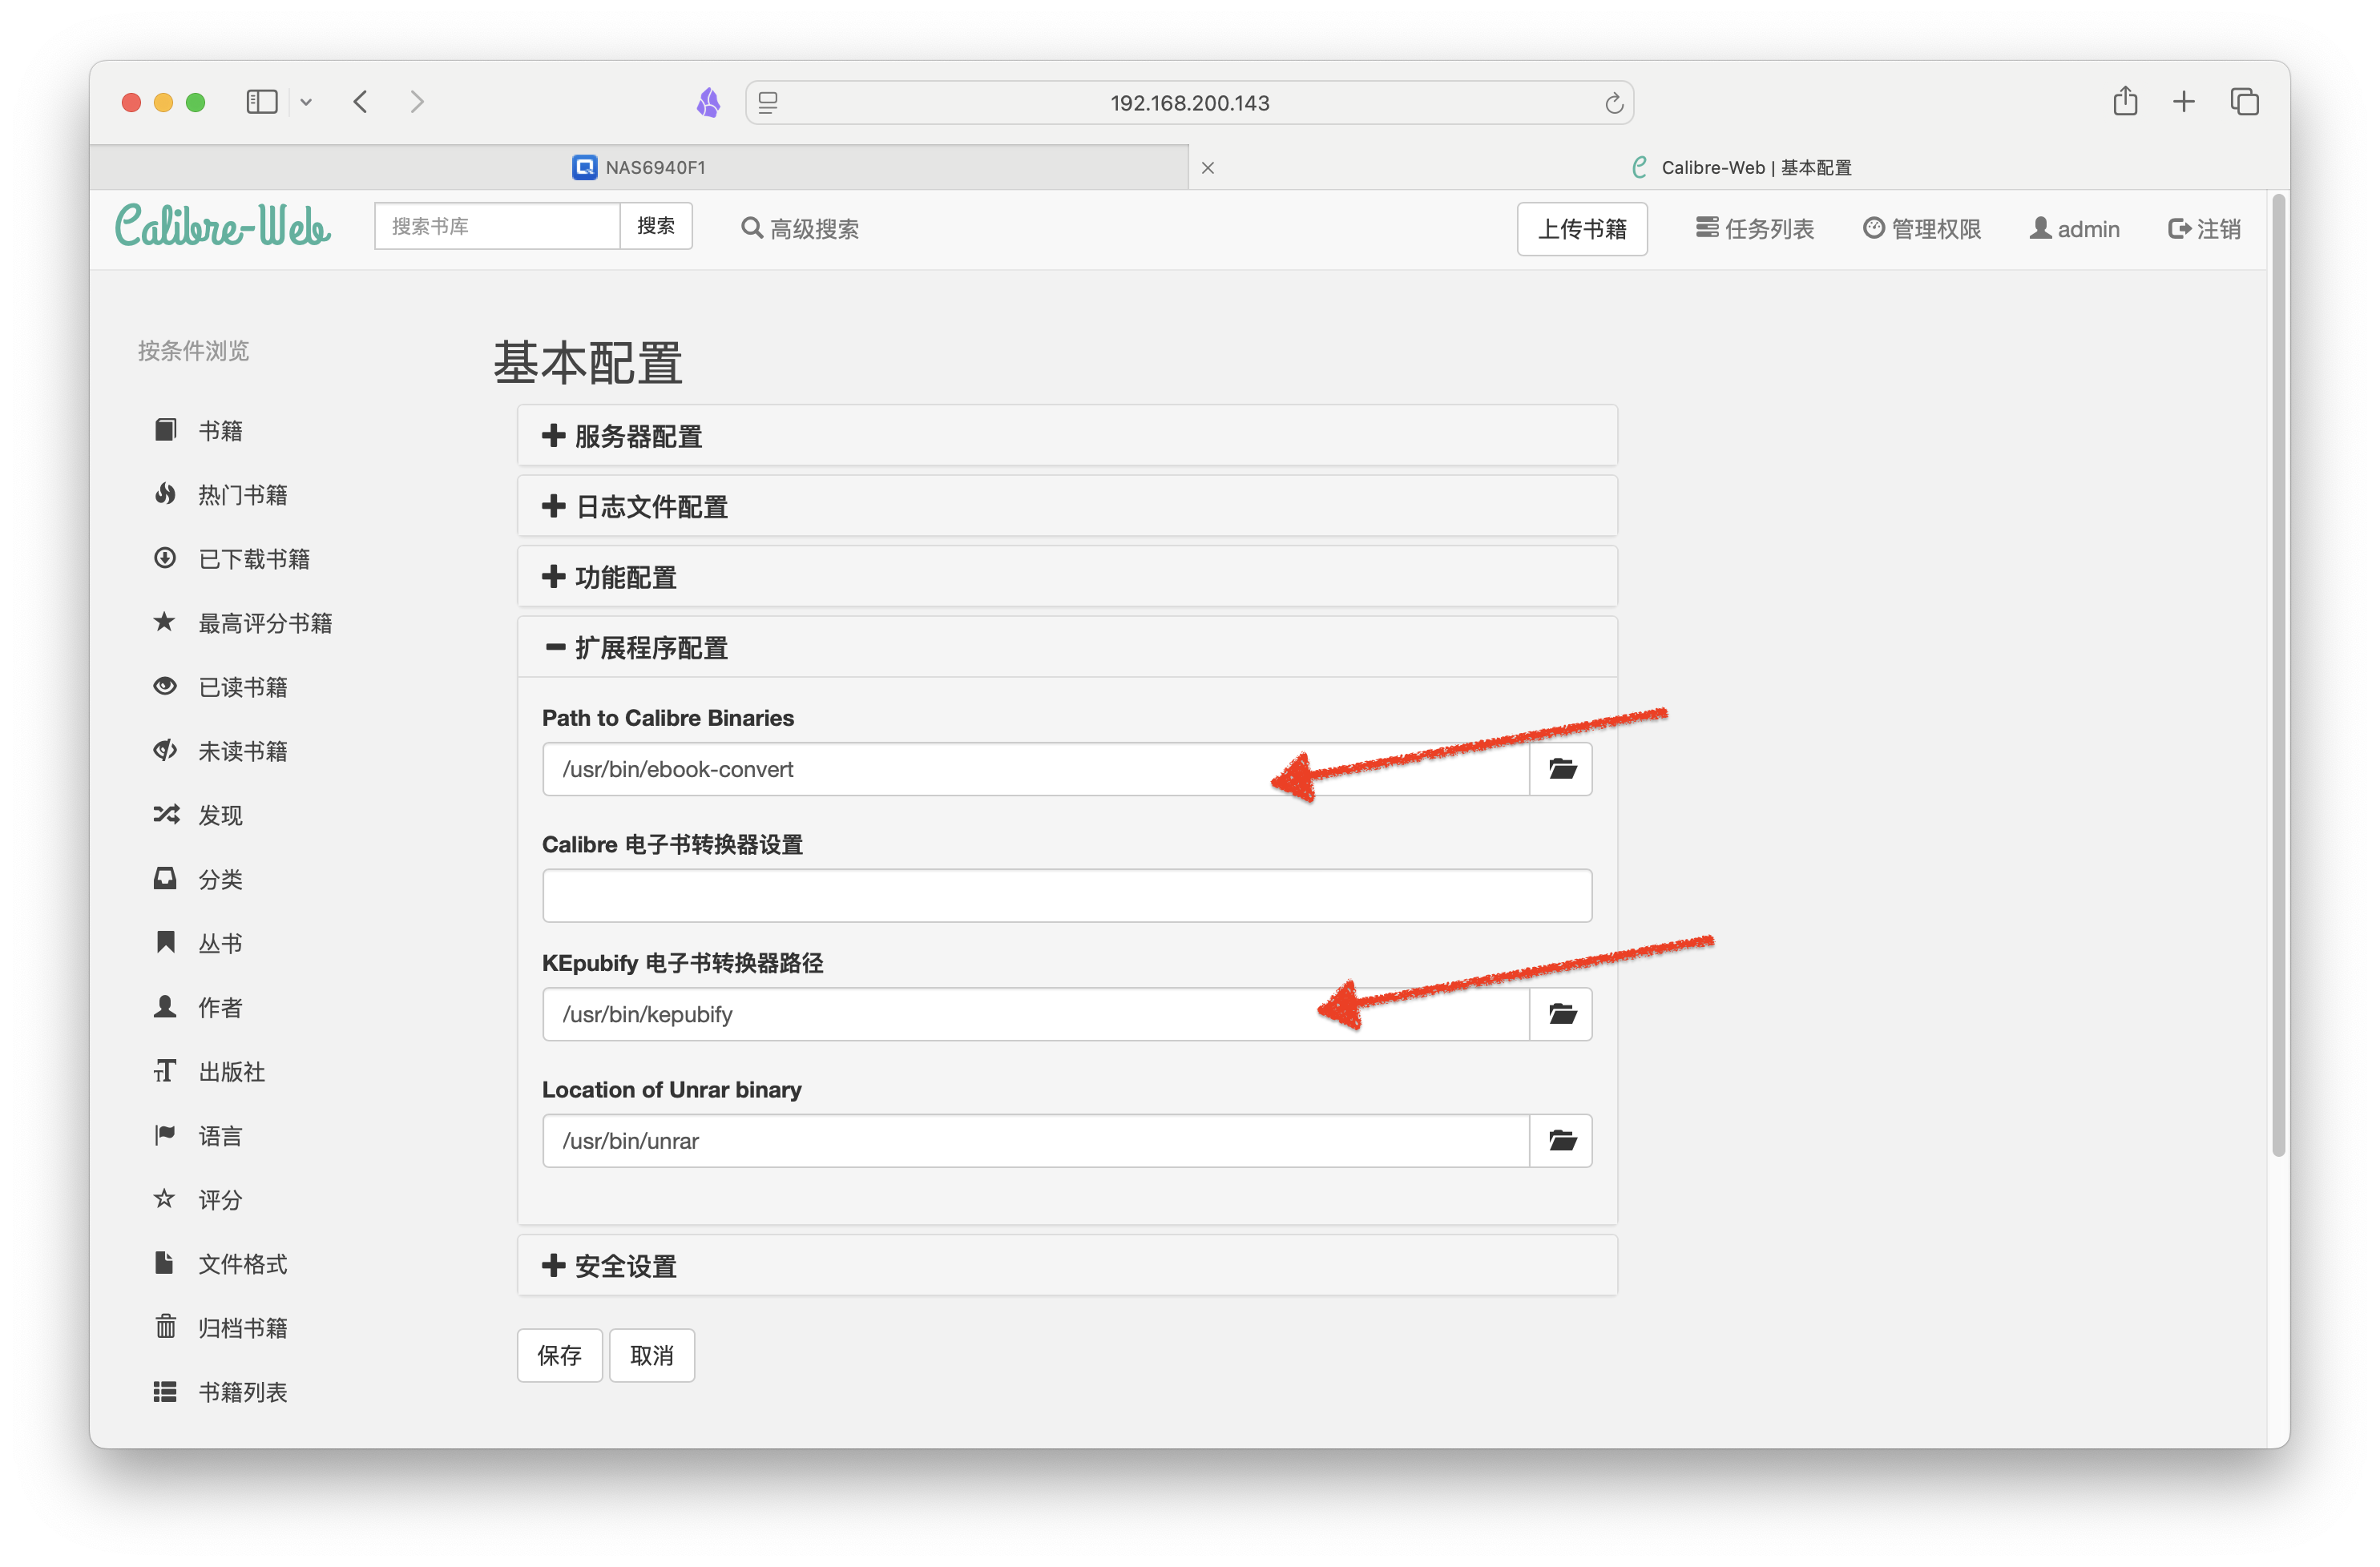Viewport: 2380px width, 1567px height.
Task: Switch to NAS6940F1 browser tab
Action: [639, 167]
